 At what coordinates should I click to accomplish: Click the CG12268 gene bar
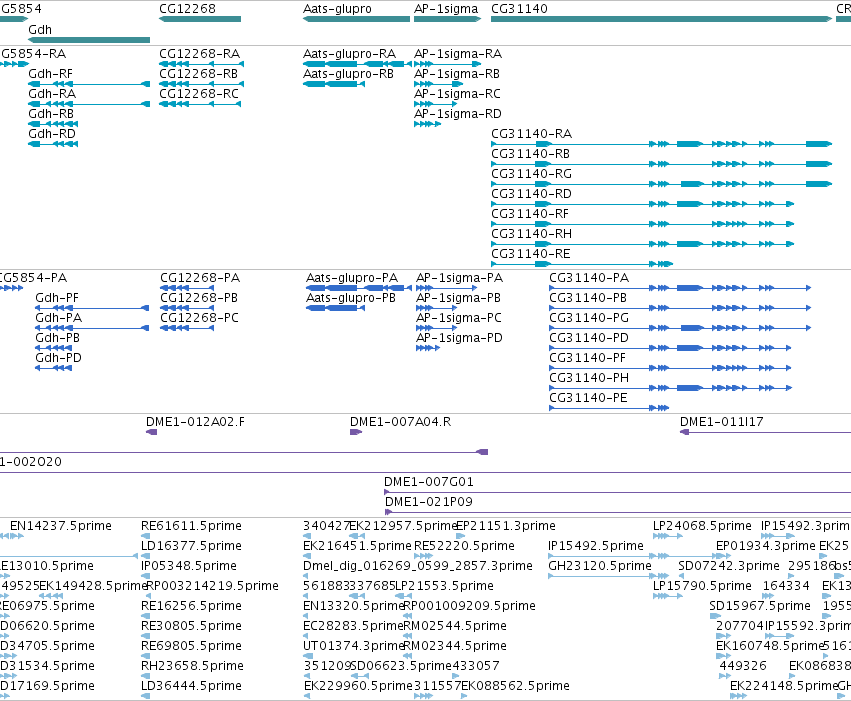[200, 19]
